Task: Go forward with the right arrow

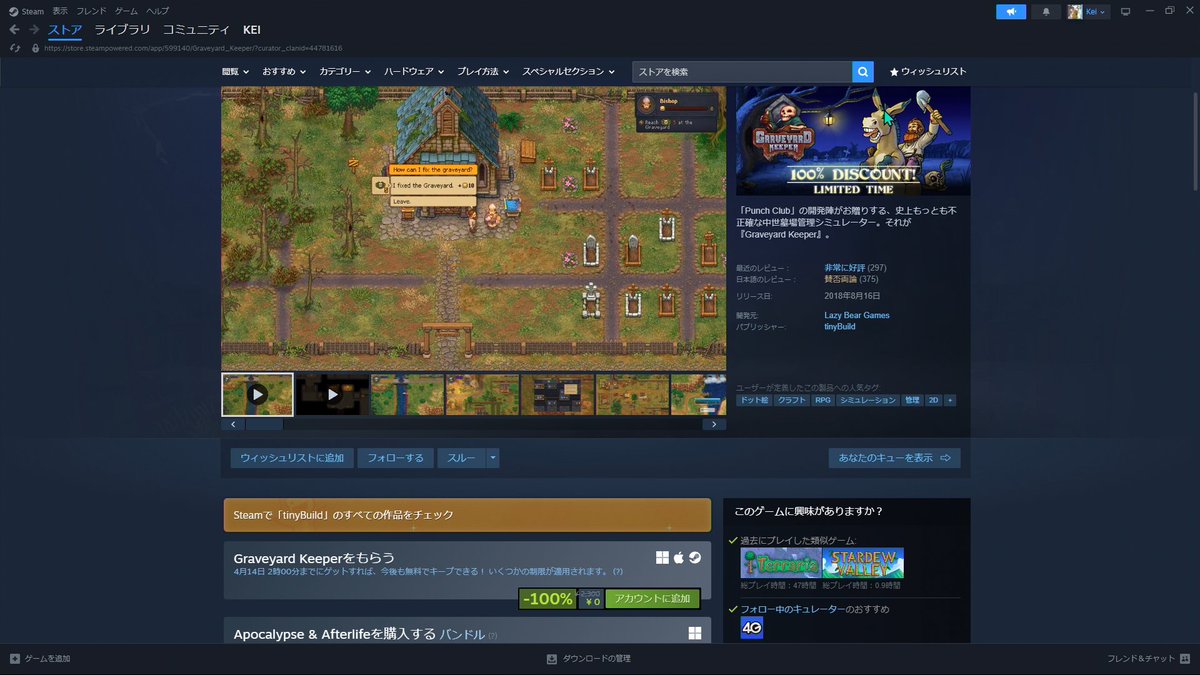Action: 34,29
